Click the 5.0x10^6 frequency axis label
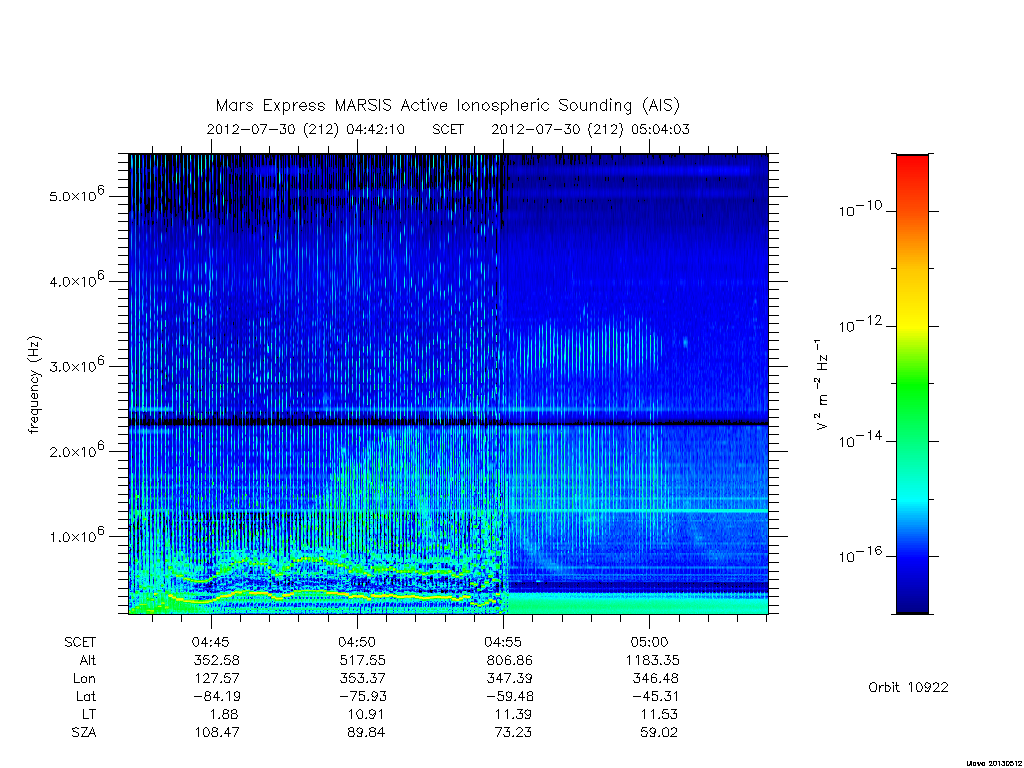Viewport: 1024px width, 768px height. pyautogui.click(x=77, y=195)
